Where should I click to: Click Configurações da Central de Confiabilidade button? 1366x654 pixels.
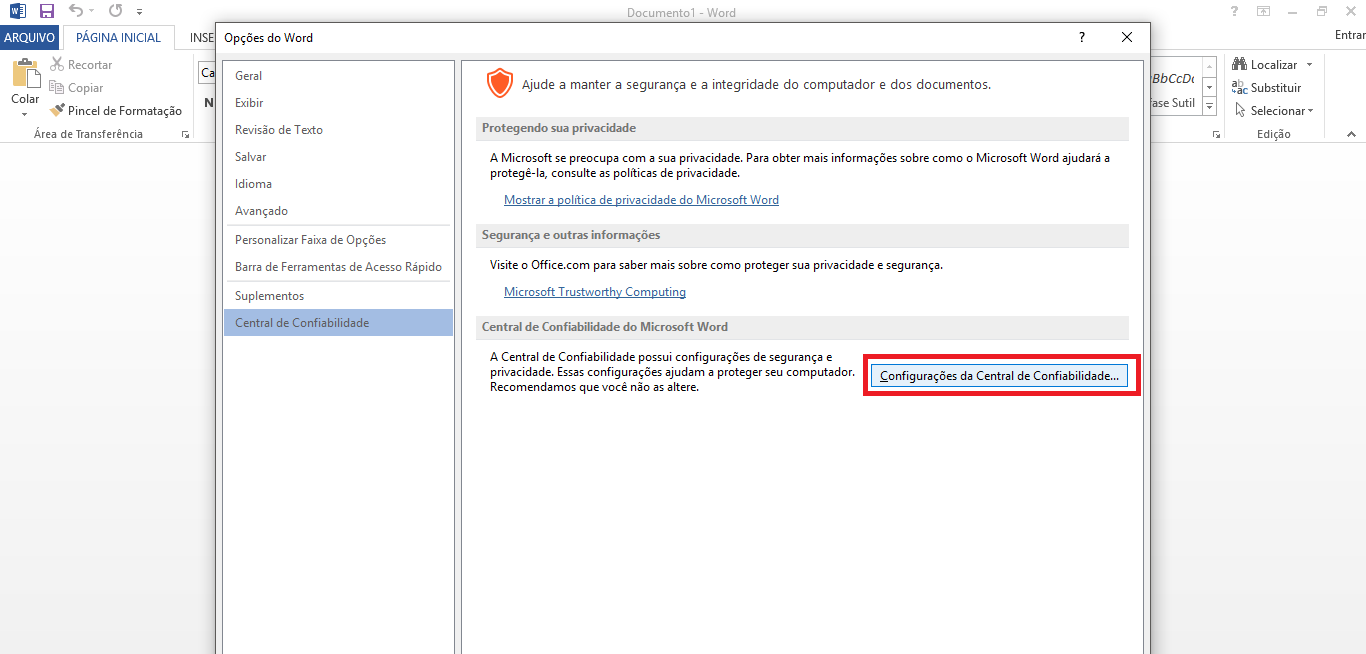coord(1000,376)
